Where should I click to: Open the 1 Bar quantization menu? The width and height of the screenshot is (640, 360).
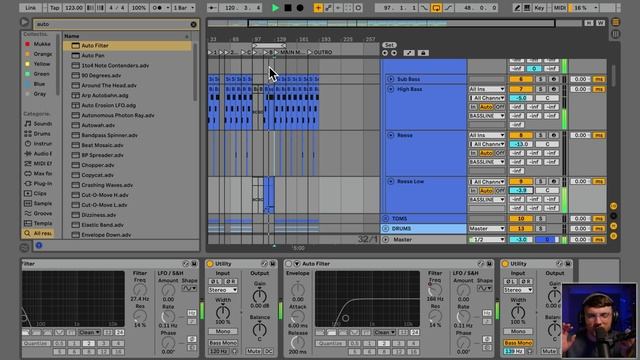click(184, 8)
